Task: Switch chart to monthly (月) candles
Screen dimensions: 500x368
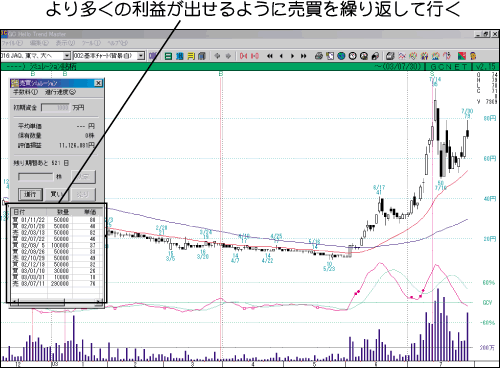Action: coord(191,56)
